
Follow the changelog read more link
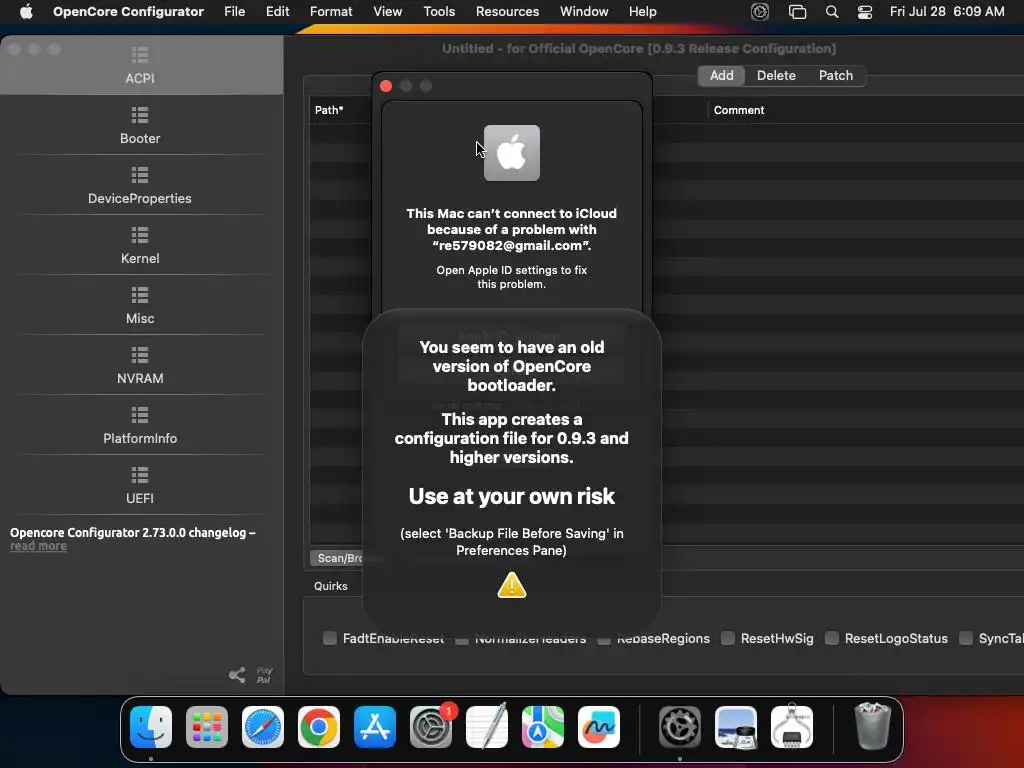click(39, 546)
